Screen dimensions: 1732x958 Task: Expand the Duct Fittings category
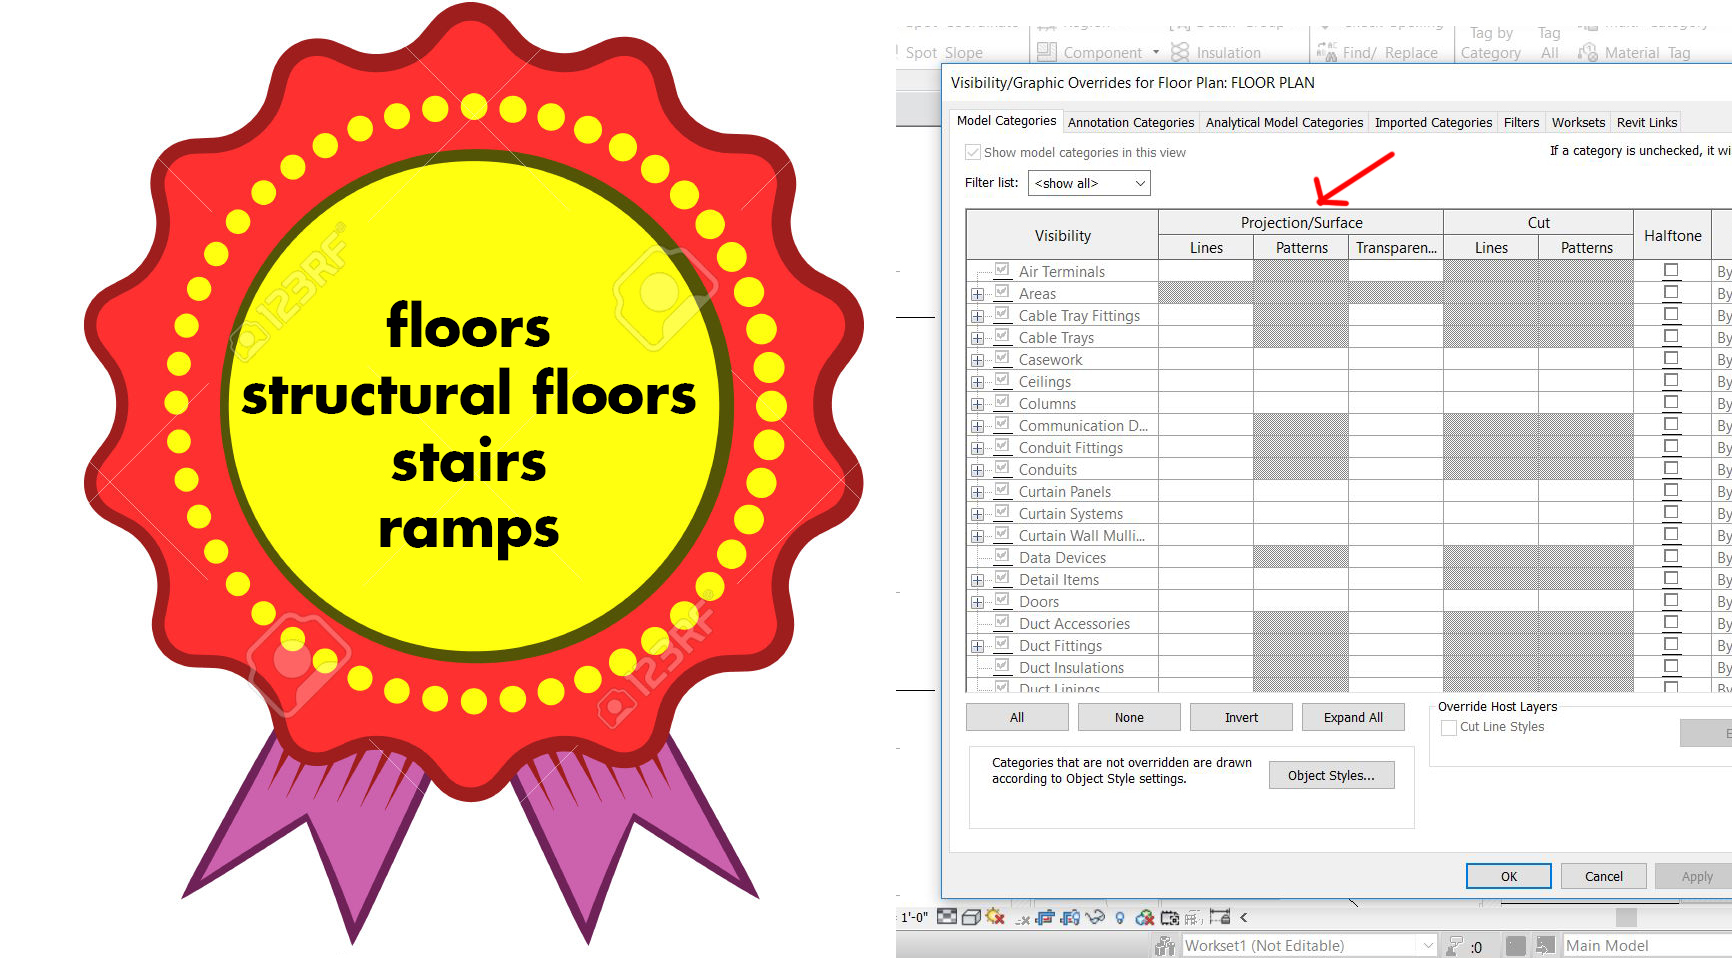coord(977,646)
